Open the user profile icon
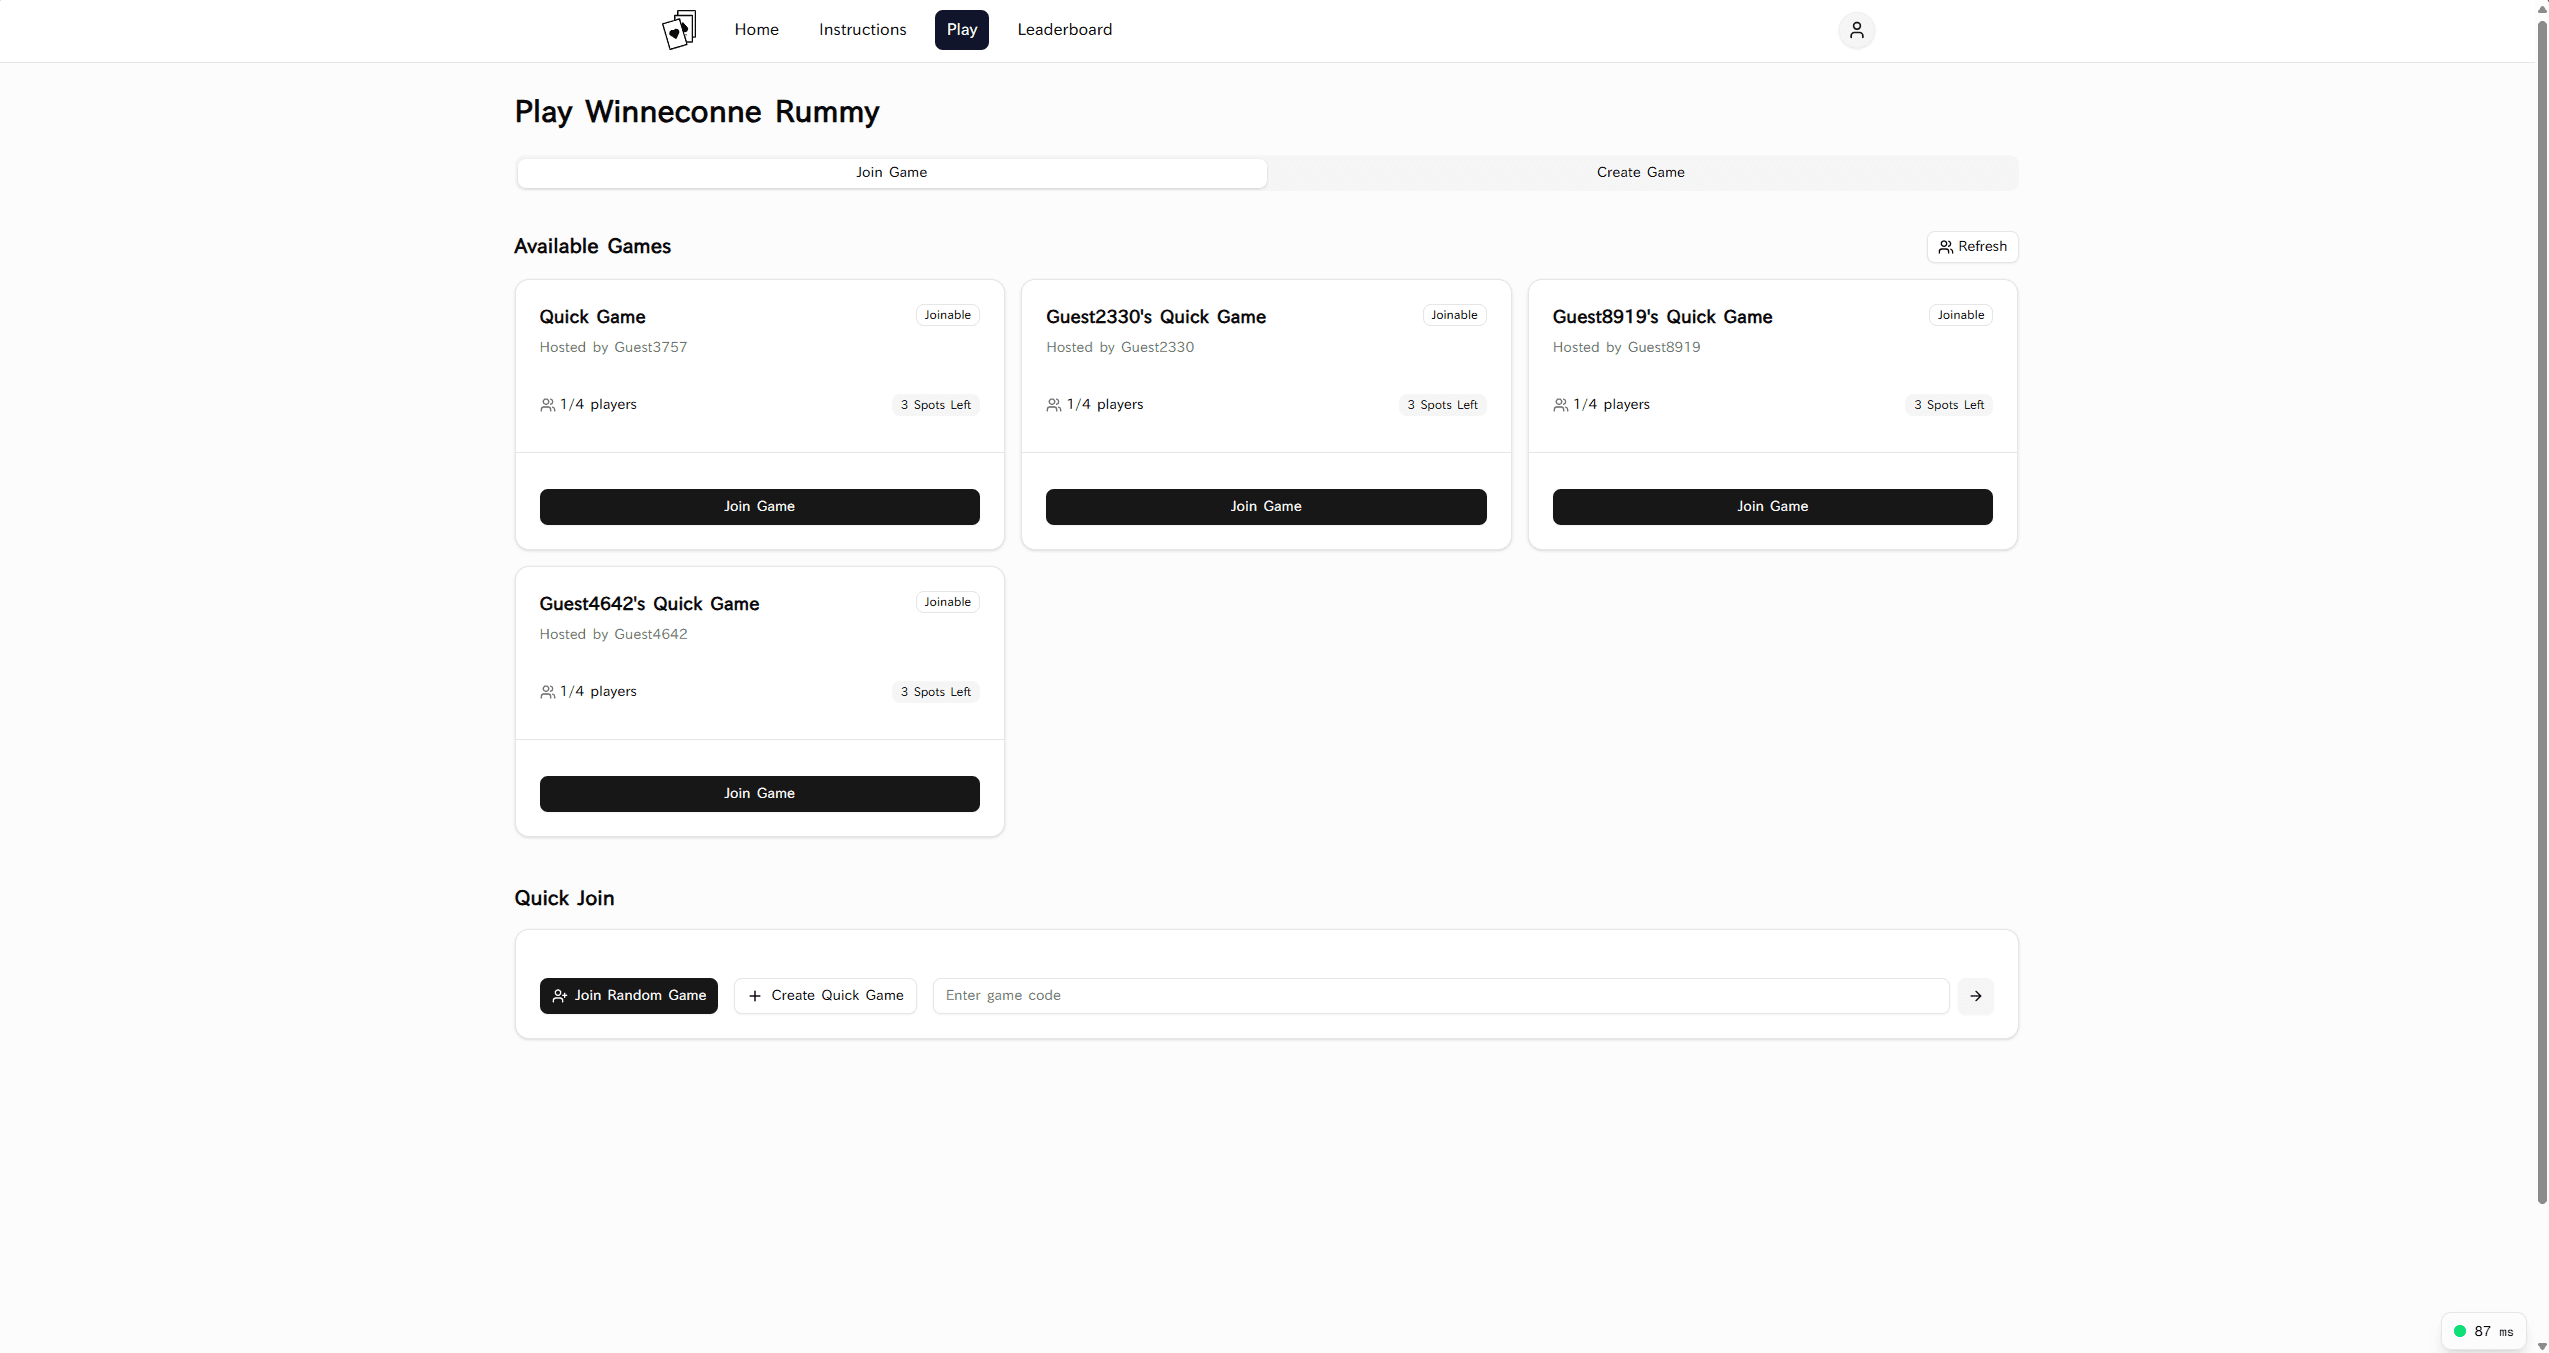 [x=1856, y=30]
